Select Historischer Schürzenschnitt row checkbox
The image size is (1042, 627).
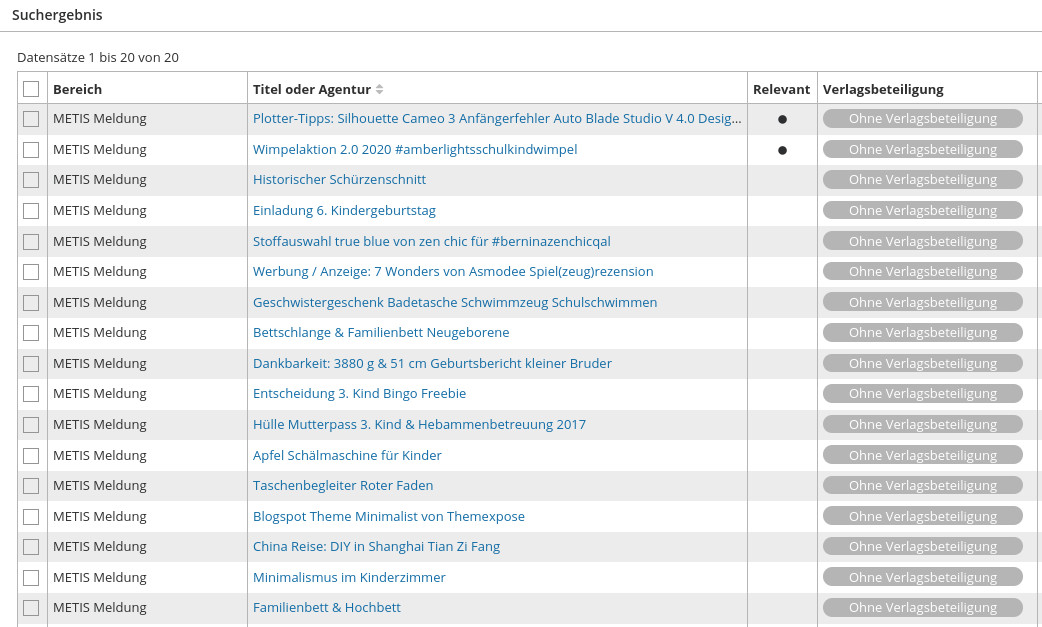click(31, 180)
